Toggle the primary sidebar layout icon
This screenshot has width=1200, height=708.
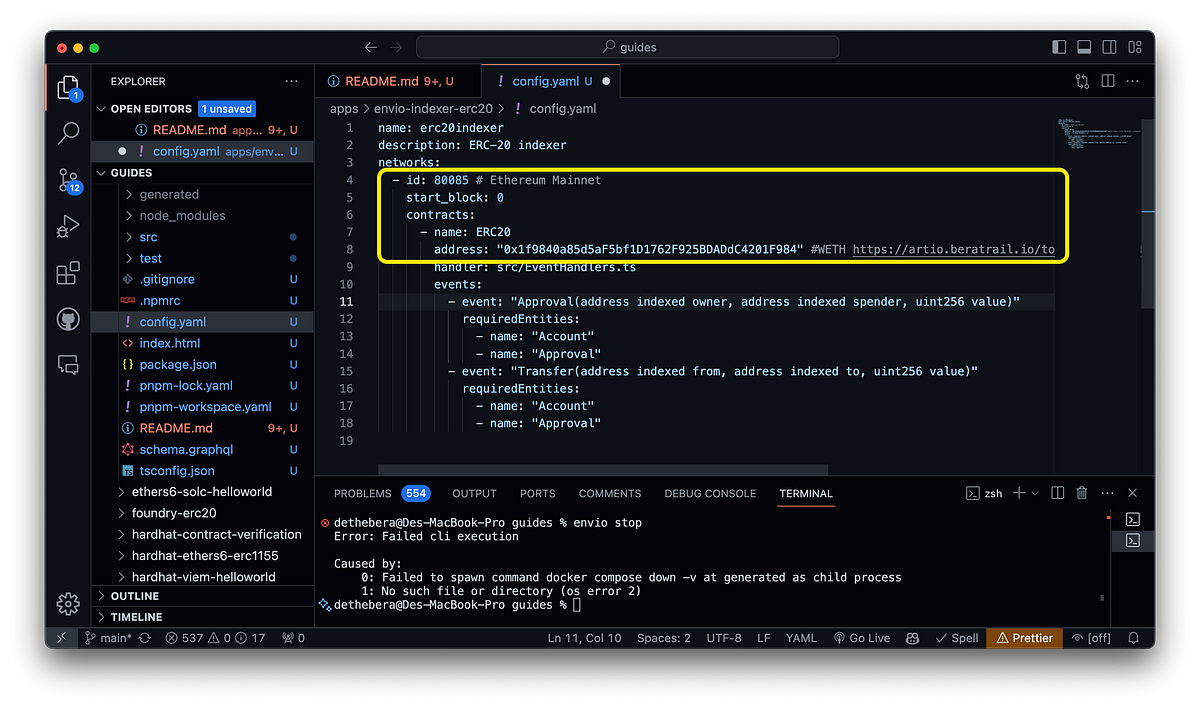[x=1059, y=47]
